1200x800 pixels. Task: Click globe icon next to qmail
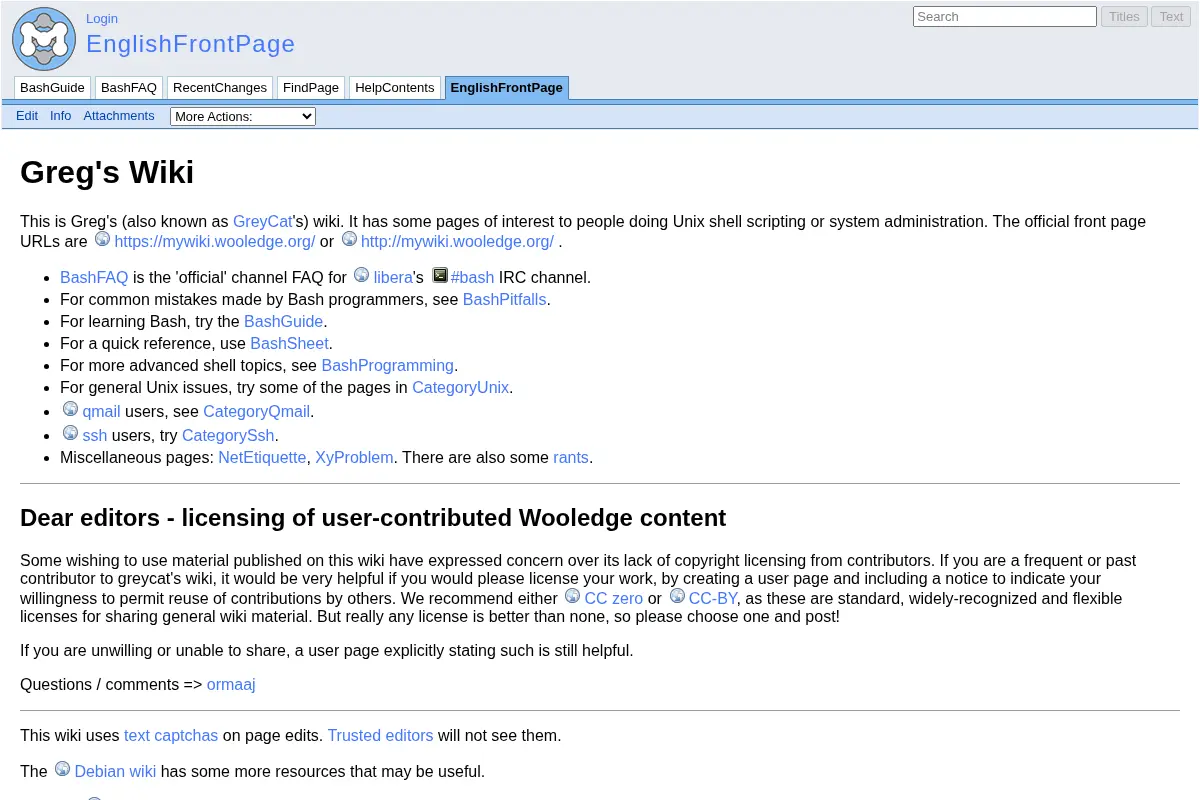[70, 409]
